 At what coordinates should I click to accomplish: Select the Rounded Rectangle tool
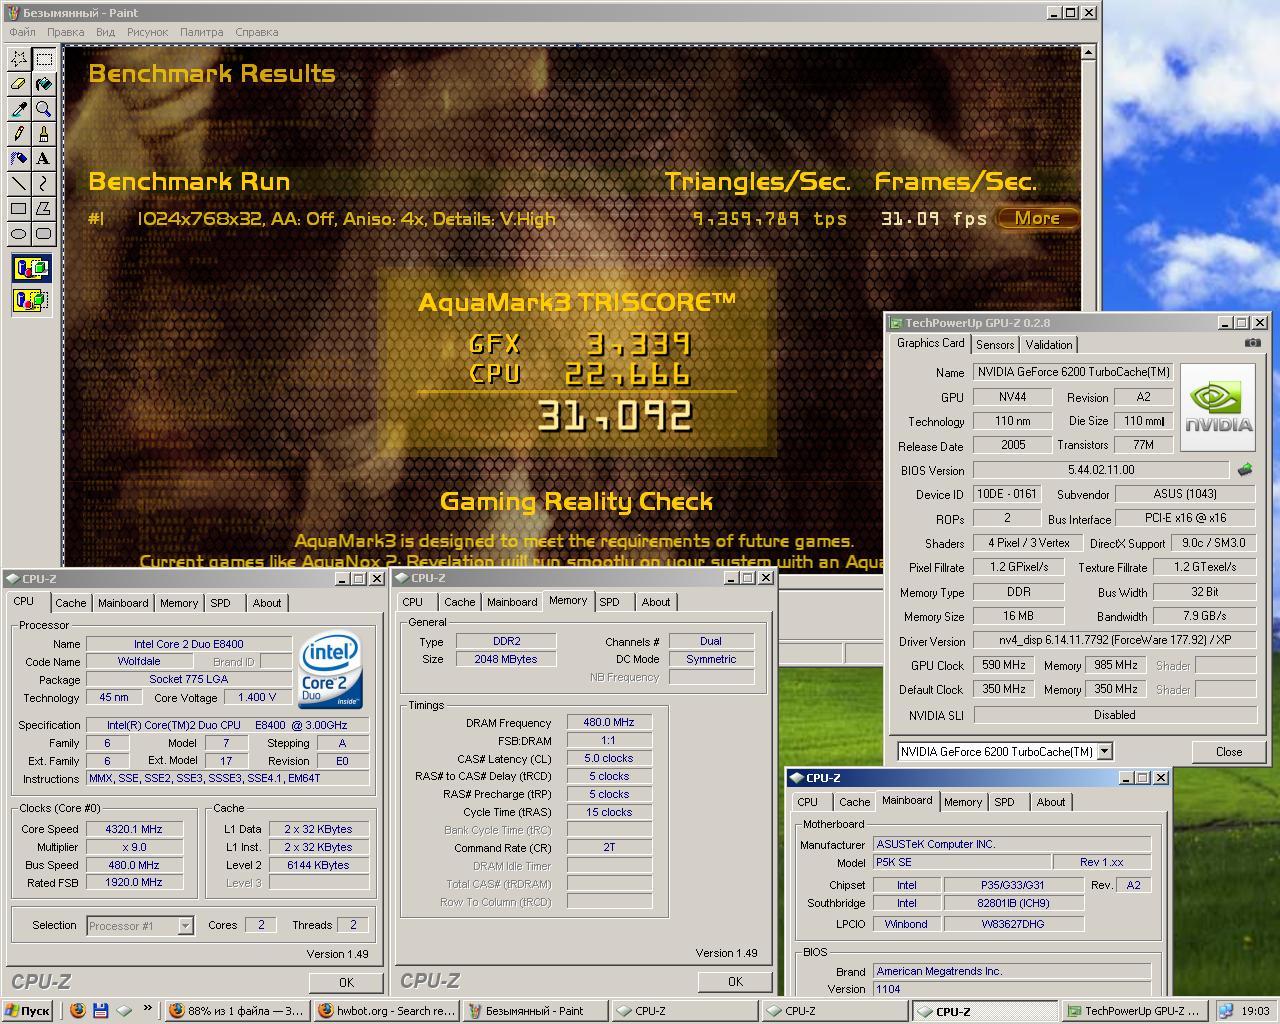pos(43,234)
